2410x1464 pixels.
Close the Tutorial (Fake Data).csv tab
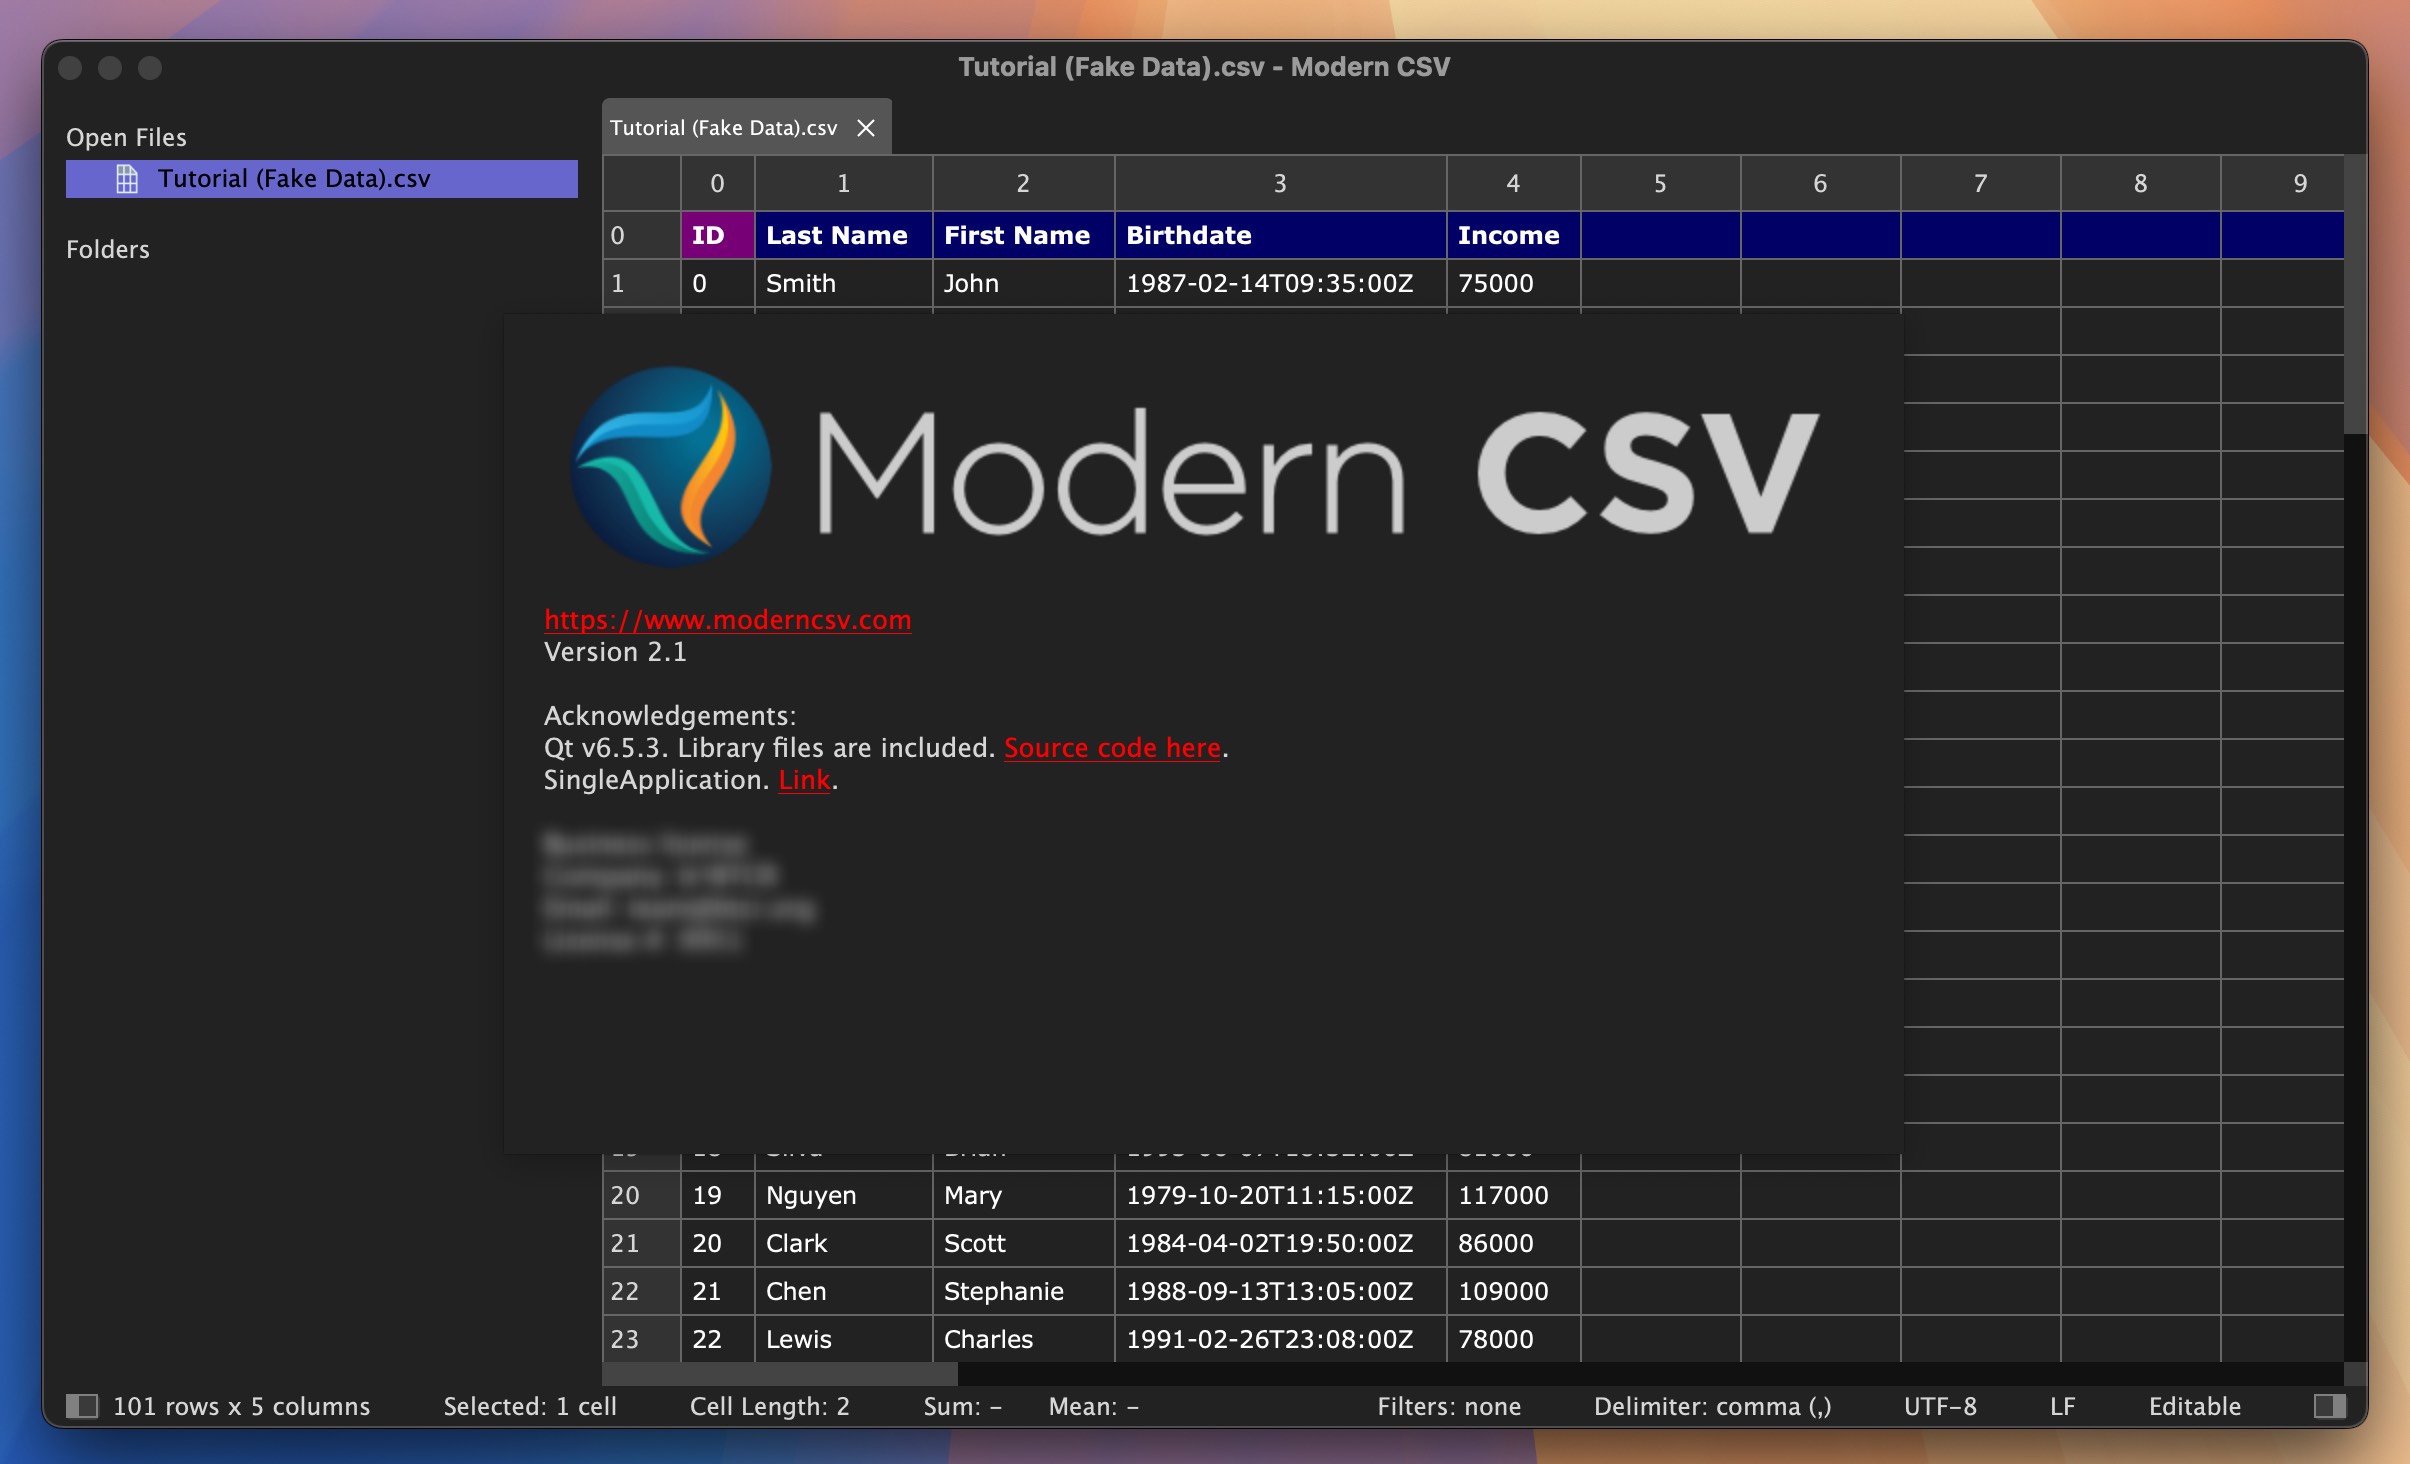pos(866,128)
